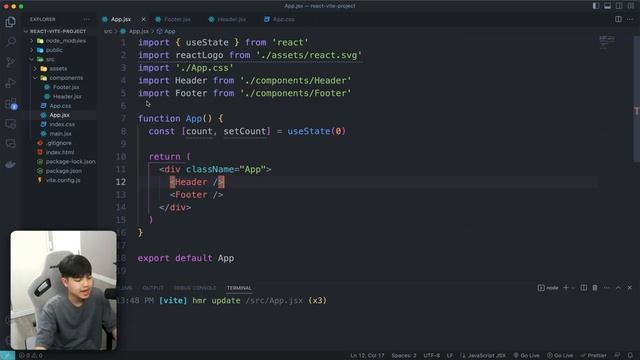Collapse the components folder
This screenshot has width=640, height=360.
pyautogui.click(x=59, y=78)
